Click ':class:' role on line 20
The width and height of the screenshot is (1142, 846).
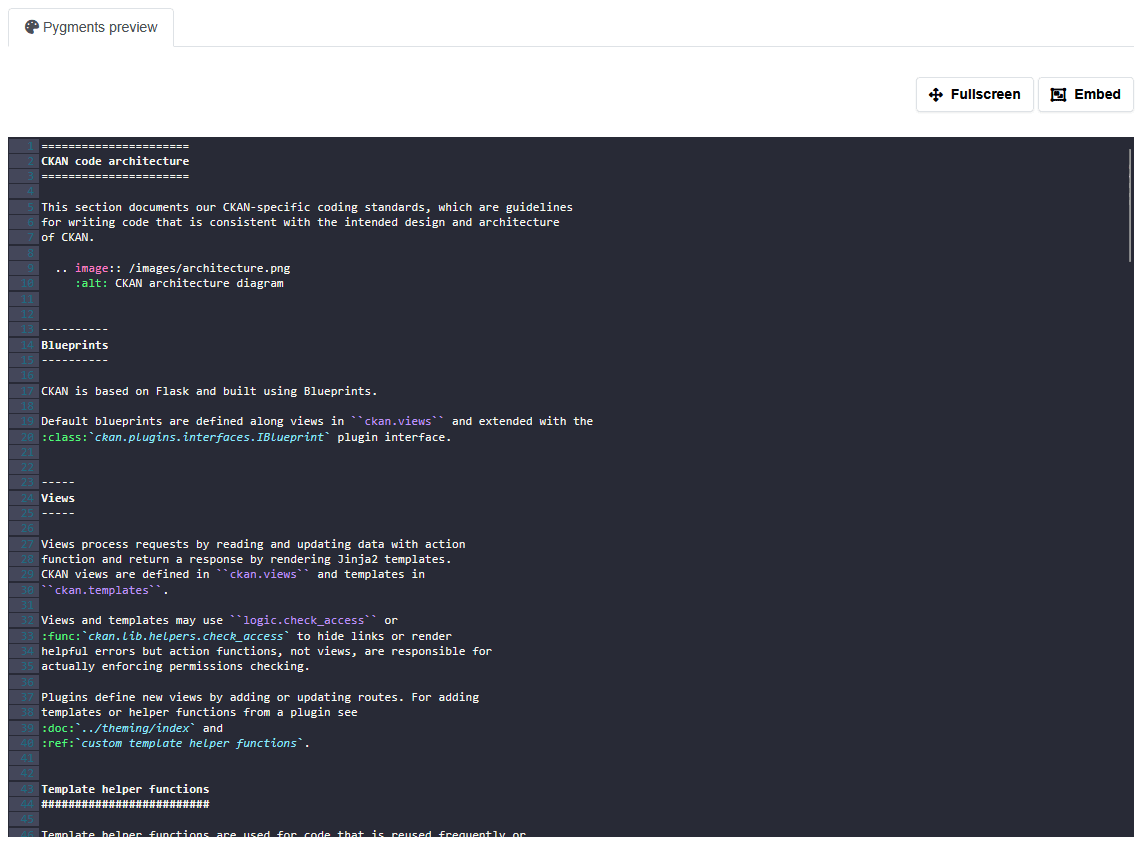pyautogui.click(x=65, y=437)
